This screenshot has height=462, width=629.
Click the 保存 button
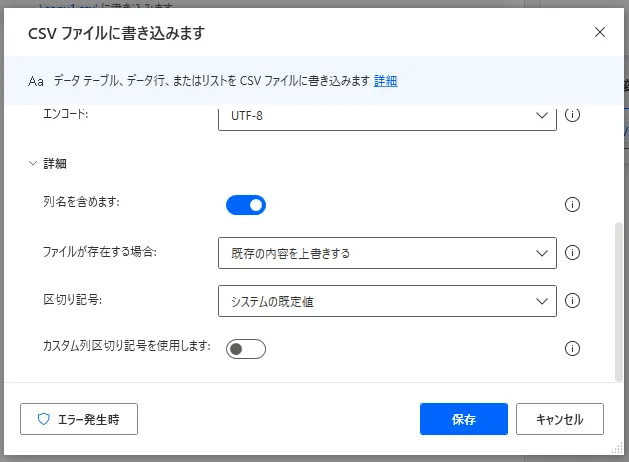point(464,420)
